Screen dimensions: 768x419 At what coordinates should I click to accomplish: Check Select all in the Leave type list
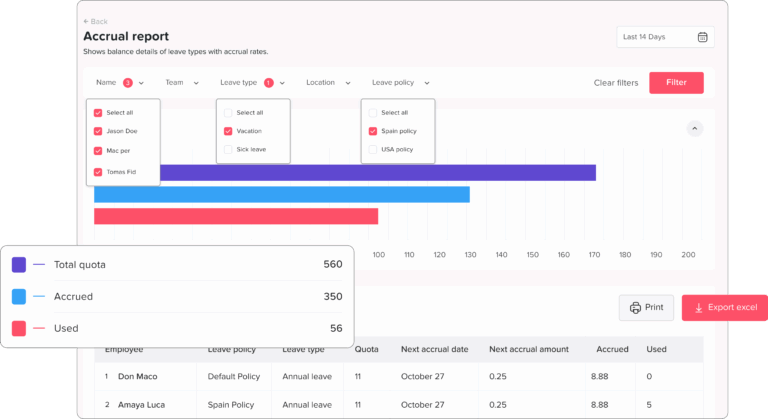[228, 113]
